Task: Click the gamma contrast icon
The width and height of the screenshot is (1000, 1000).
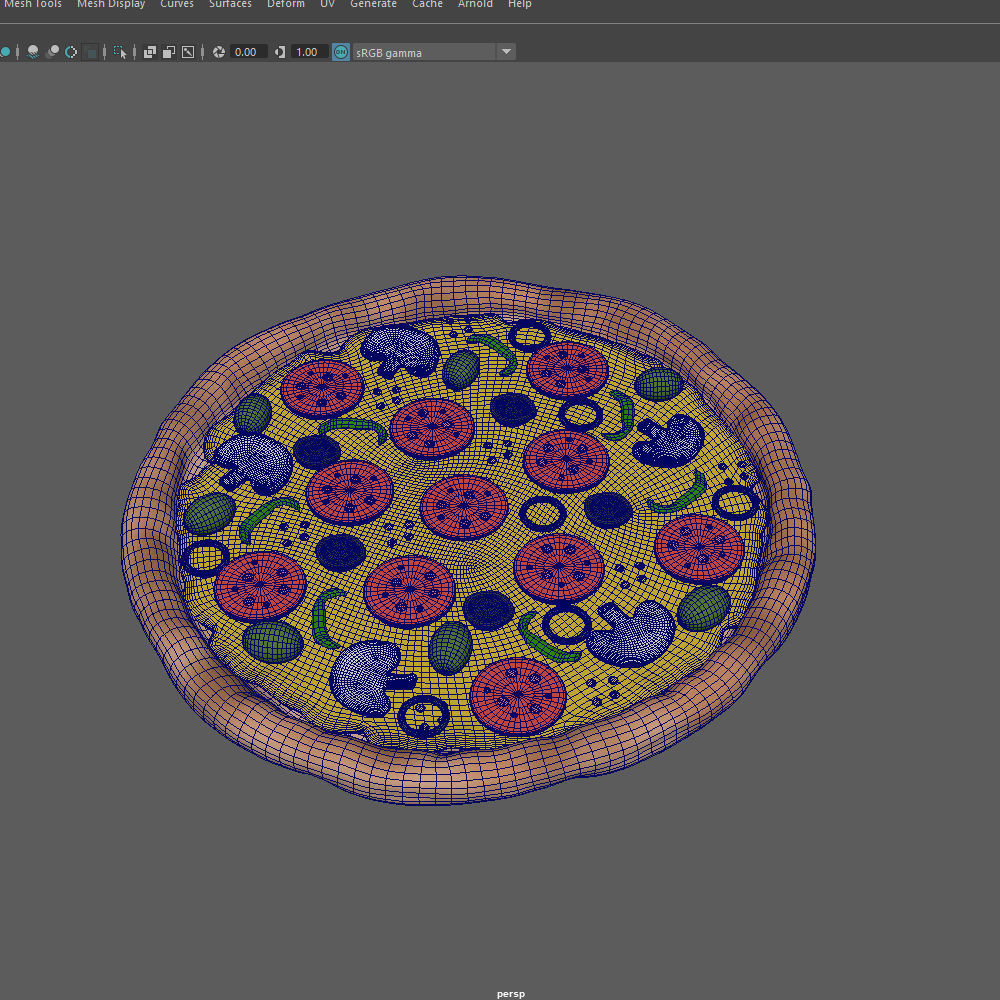Action: [x=280, y=52]
